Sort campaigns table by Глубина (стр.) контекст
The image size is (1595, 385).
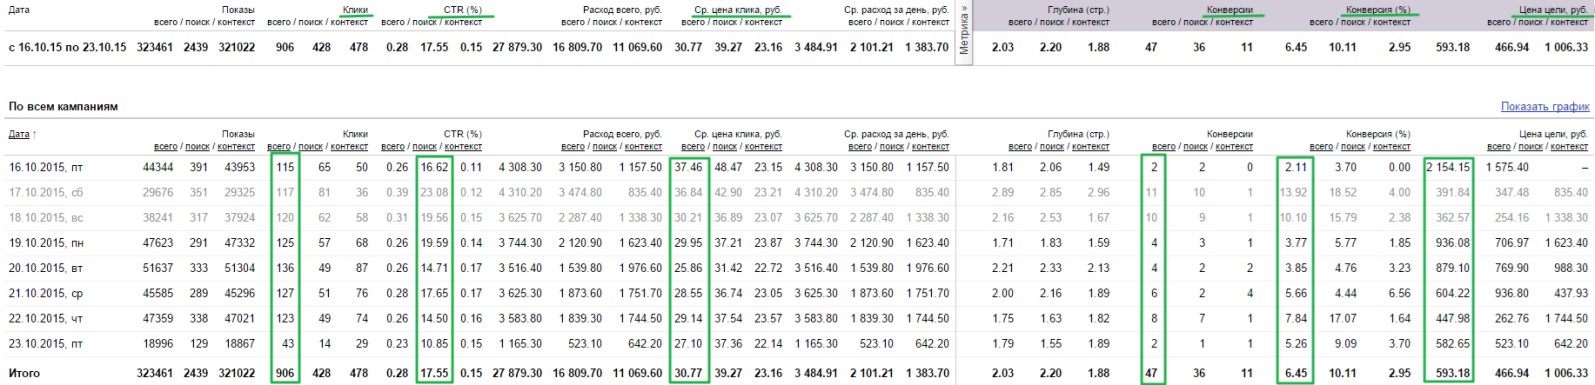tap(1090, 146)
